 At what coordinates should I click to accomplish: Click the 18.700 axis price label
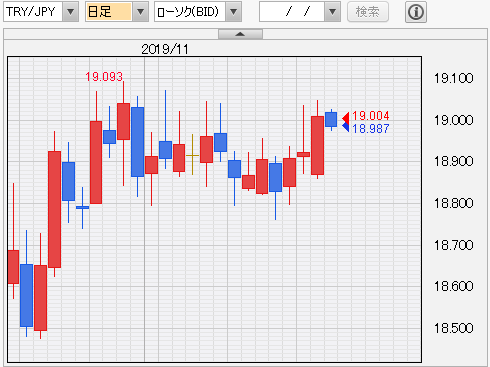click(453, 245)
